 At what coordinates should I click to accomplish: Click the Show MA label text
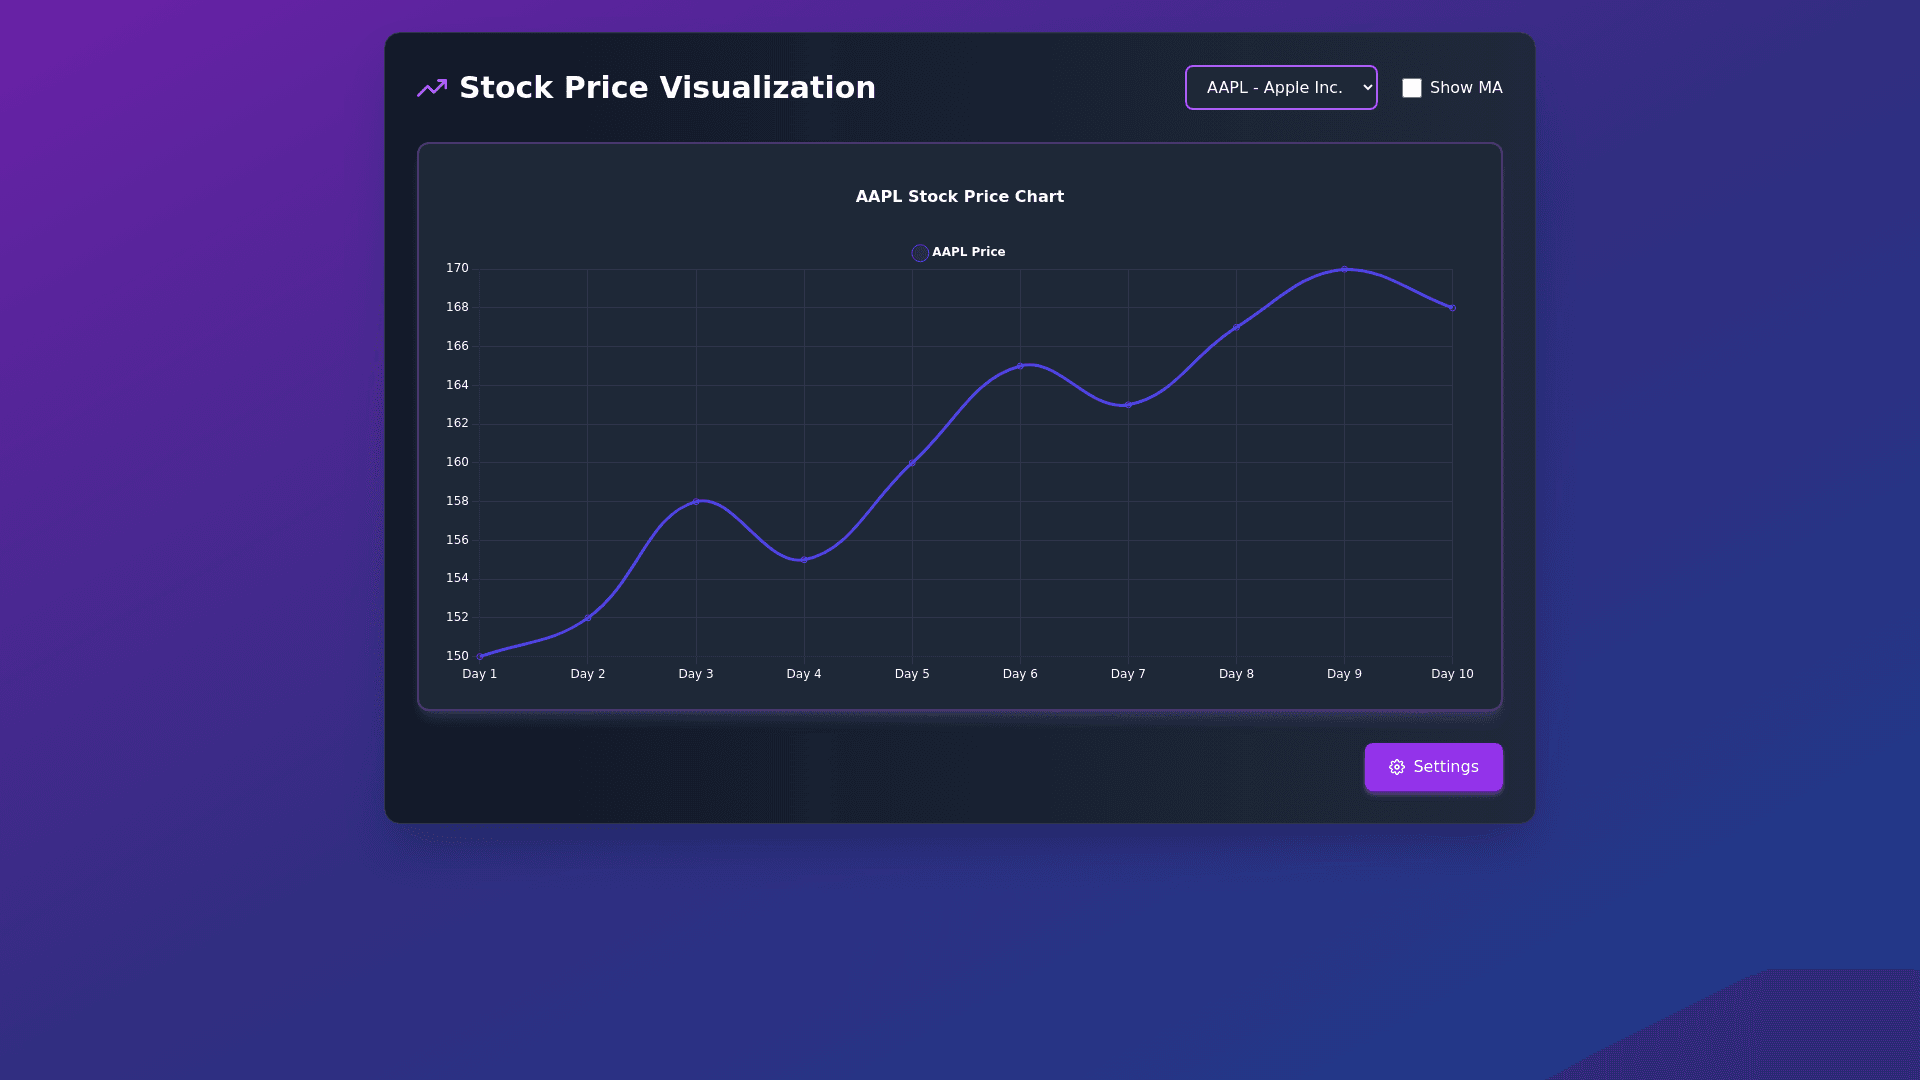[x=1465, y=88]
